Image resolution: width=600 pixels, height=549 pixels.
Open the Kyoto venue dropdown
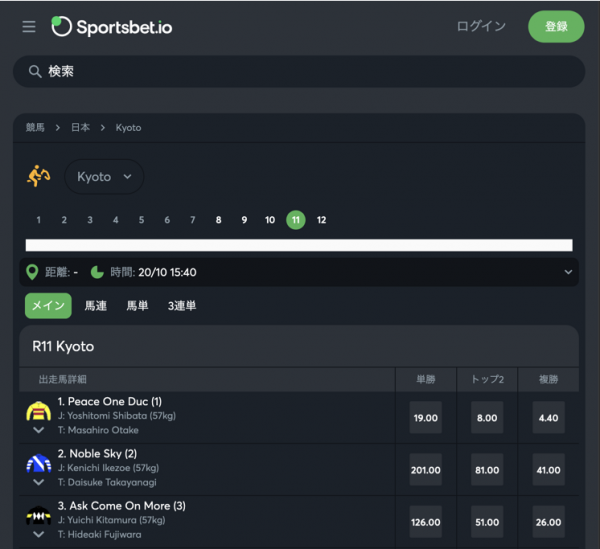104,177
